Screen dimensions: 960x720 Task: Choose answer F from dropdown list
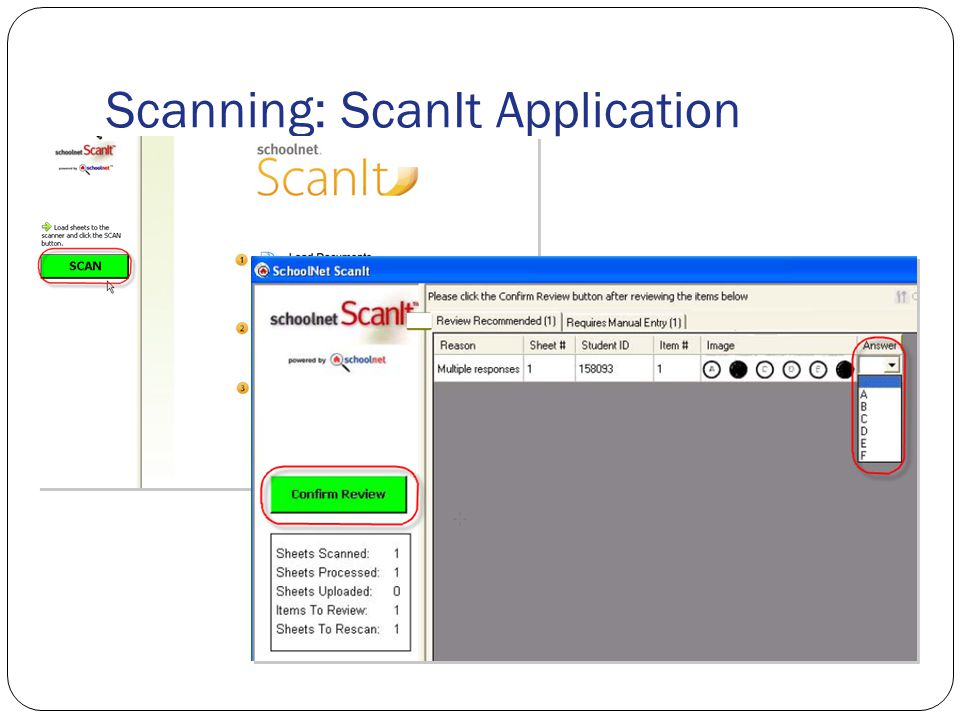pyautogui.click(x=879, y=456)
